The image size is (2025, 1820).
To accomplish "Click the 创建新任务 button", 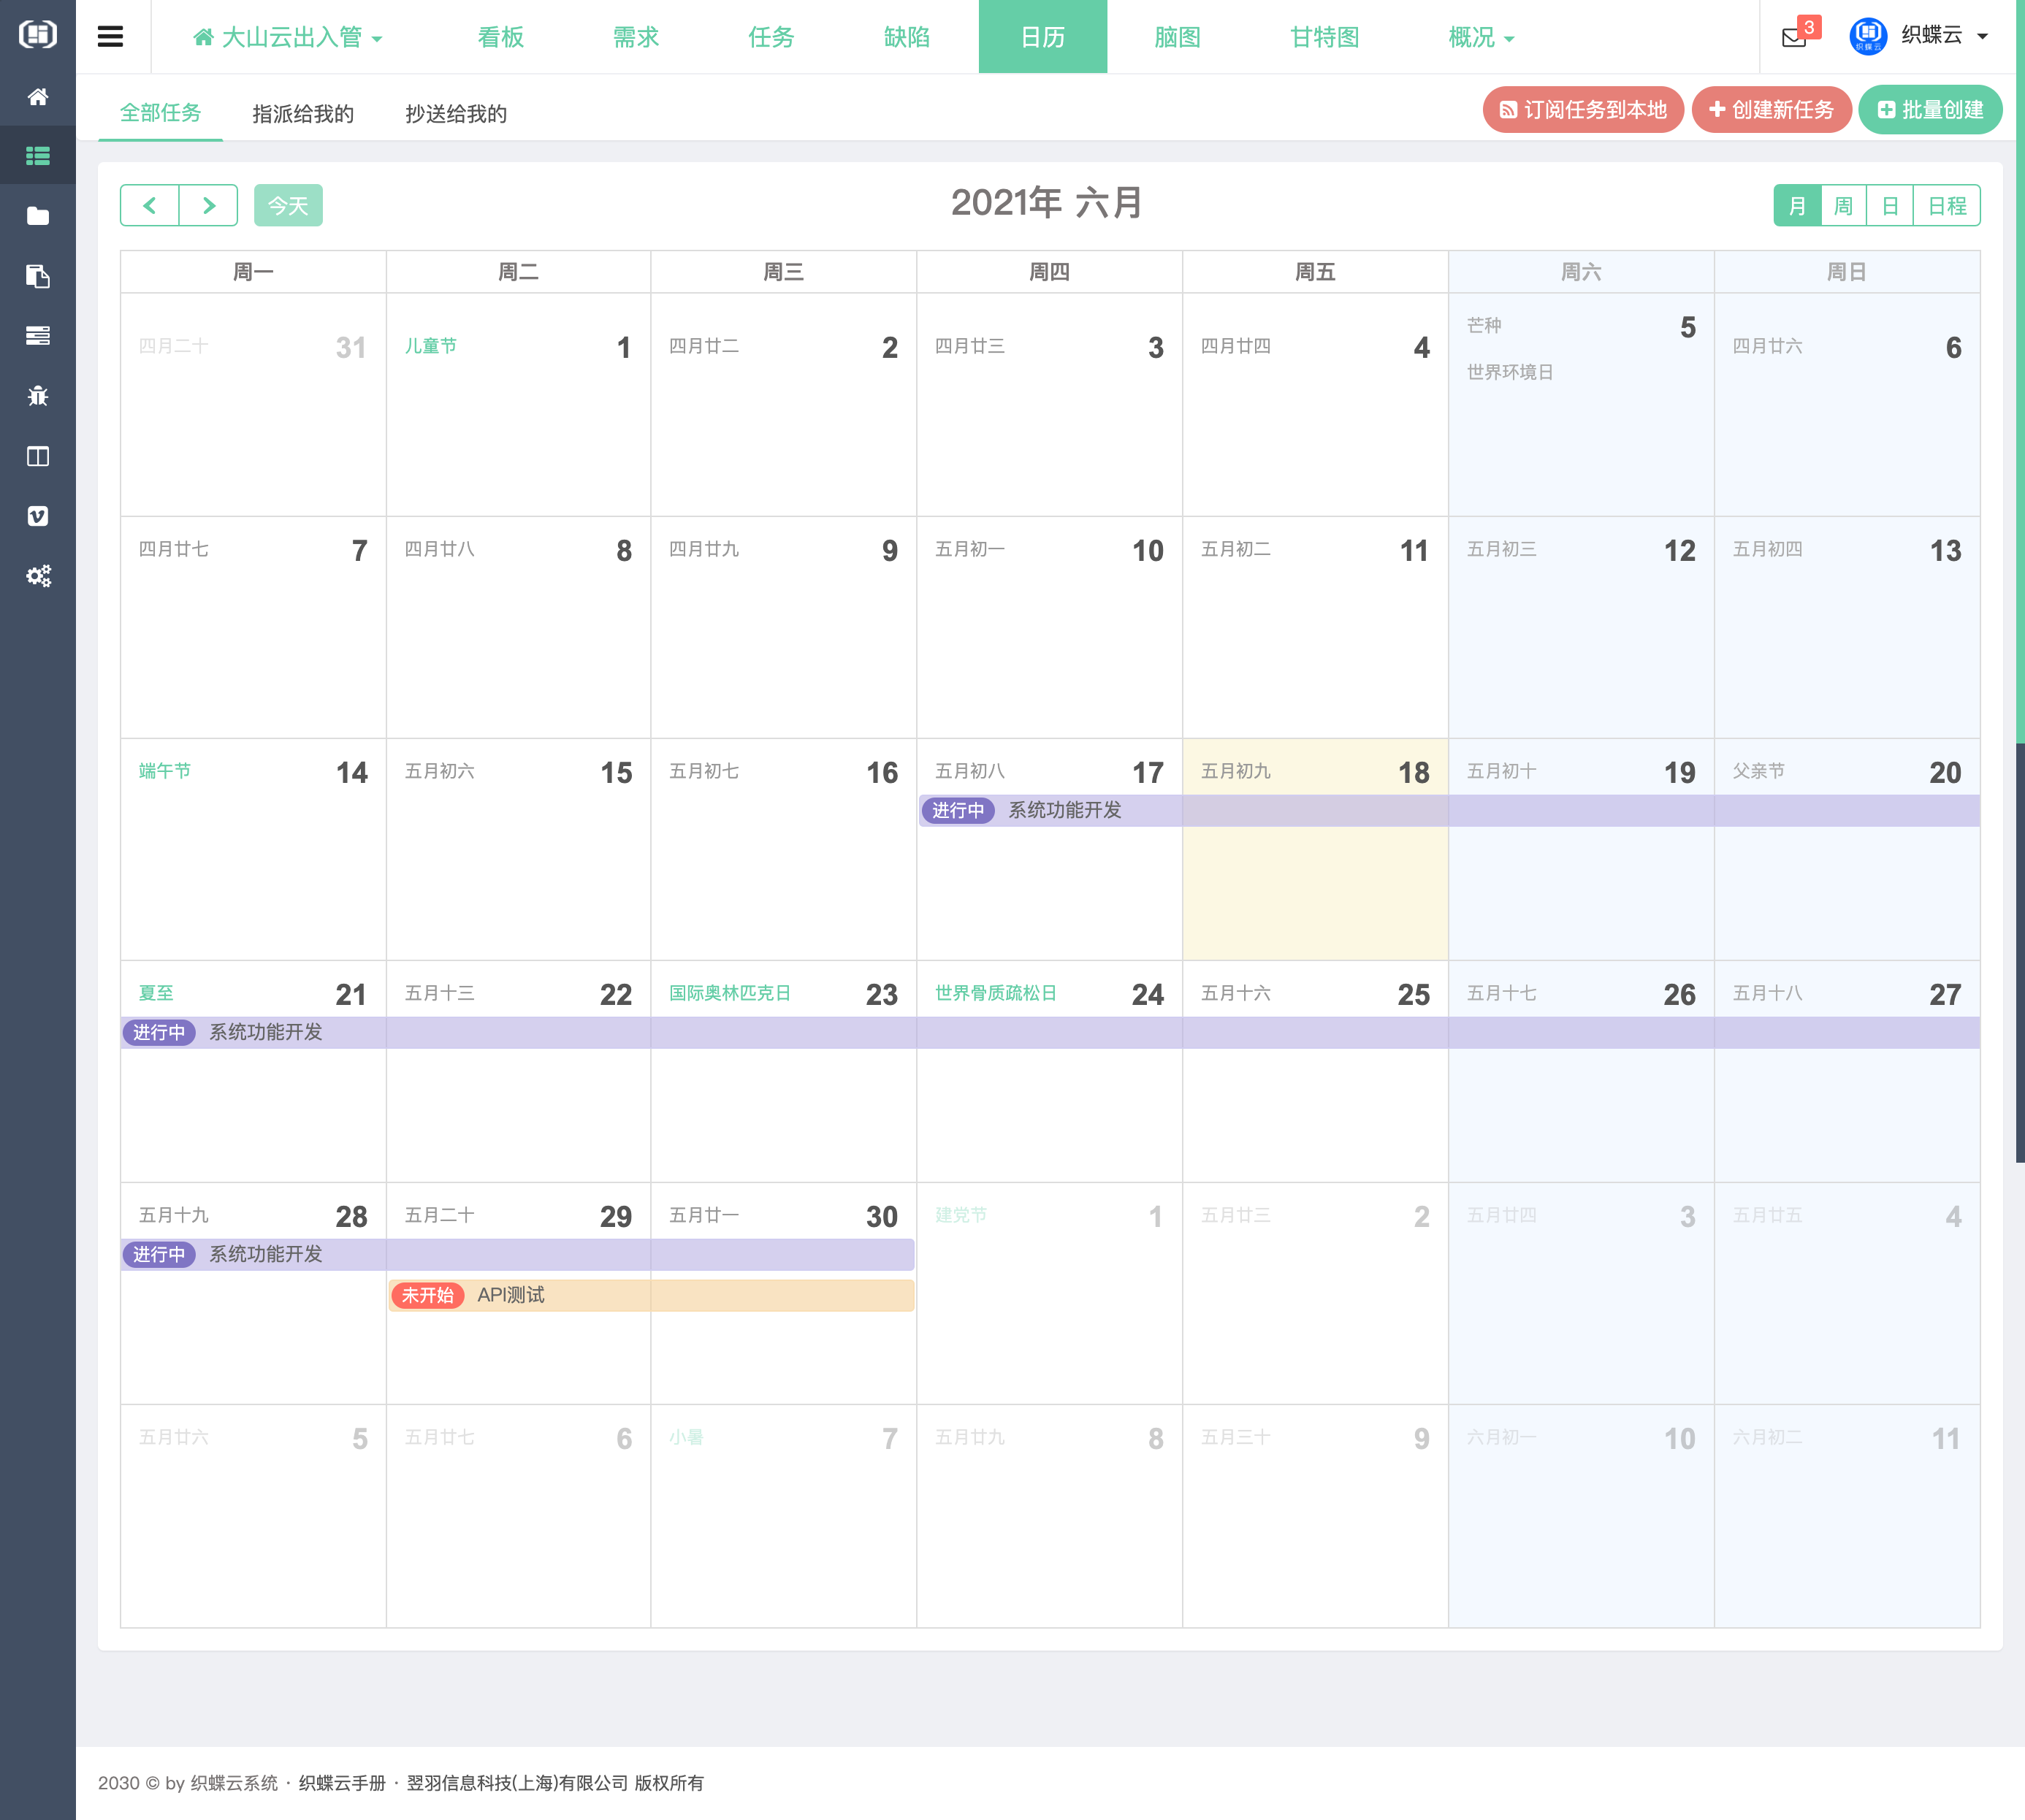I will 1771,110.
